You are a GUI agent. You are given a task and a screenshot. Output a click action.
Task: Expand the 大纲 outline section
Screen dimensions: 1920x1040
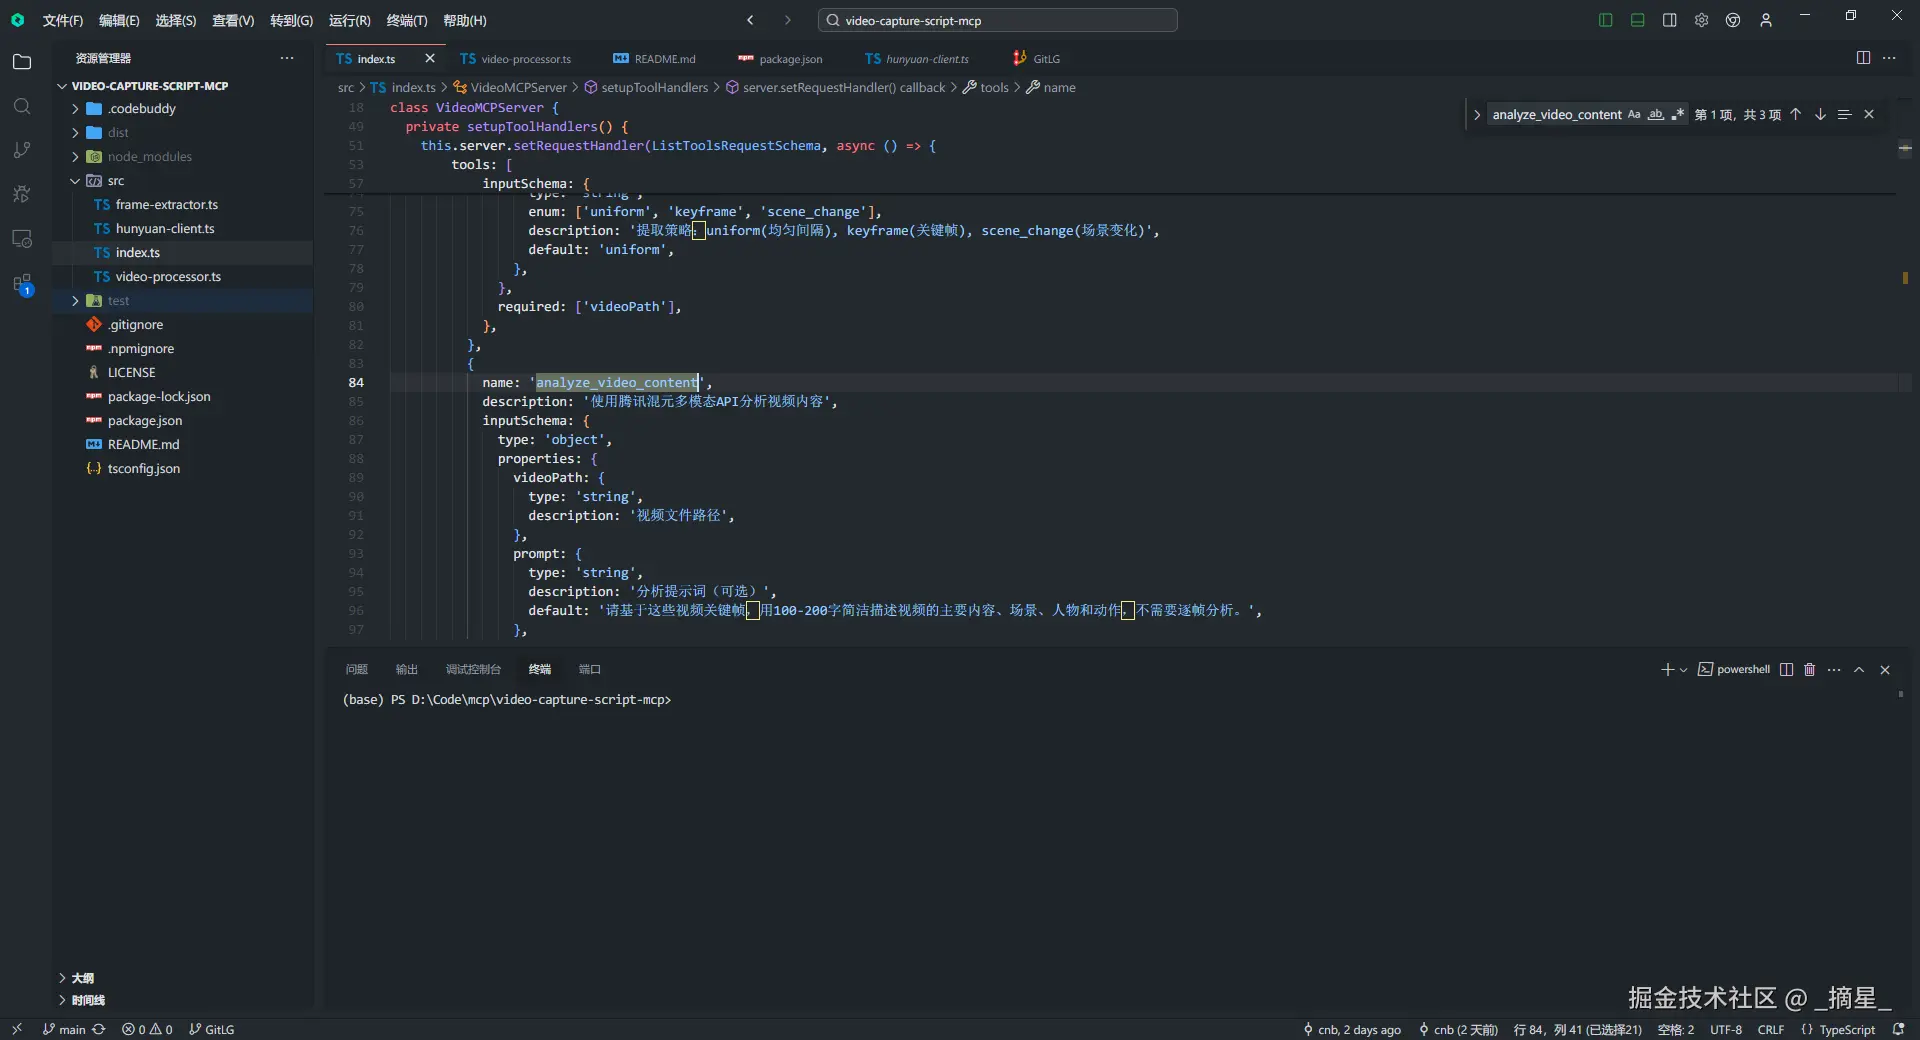coord(62,978)
